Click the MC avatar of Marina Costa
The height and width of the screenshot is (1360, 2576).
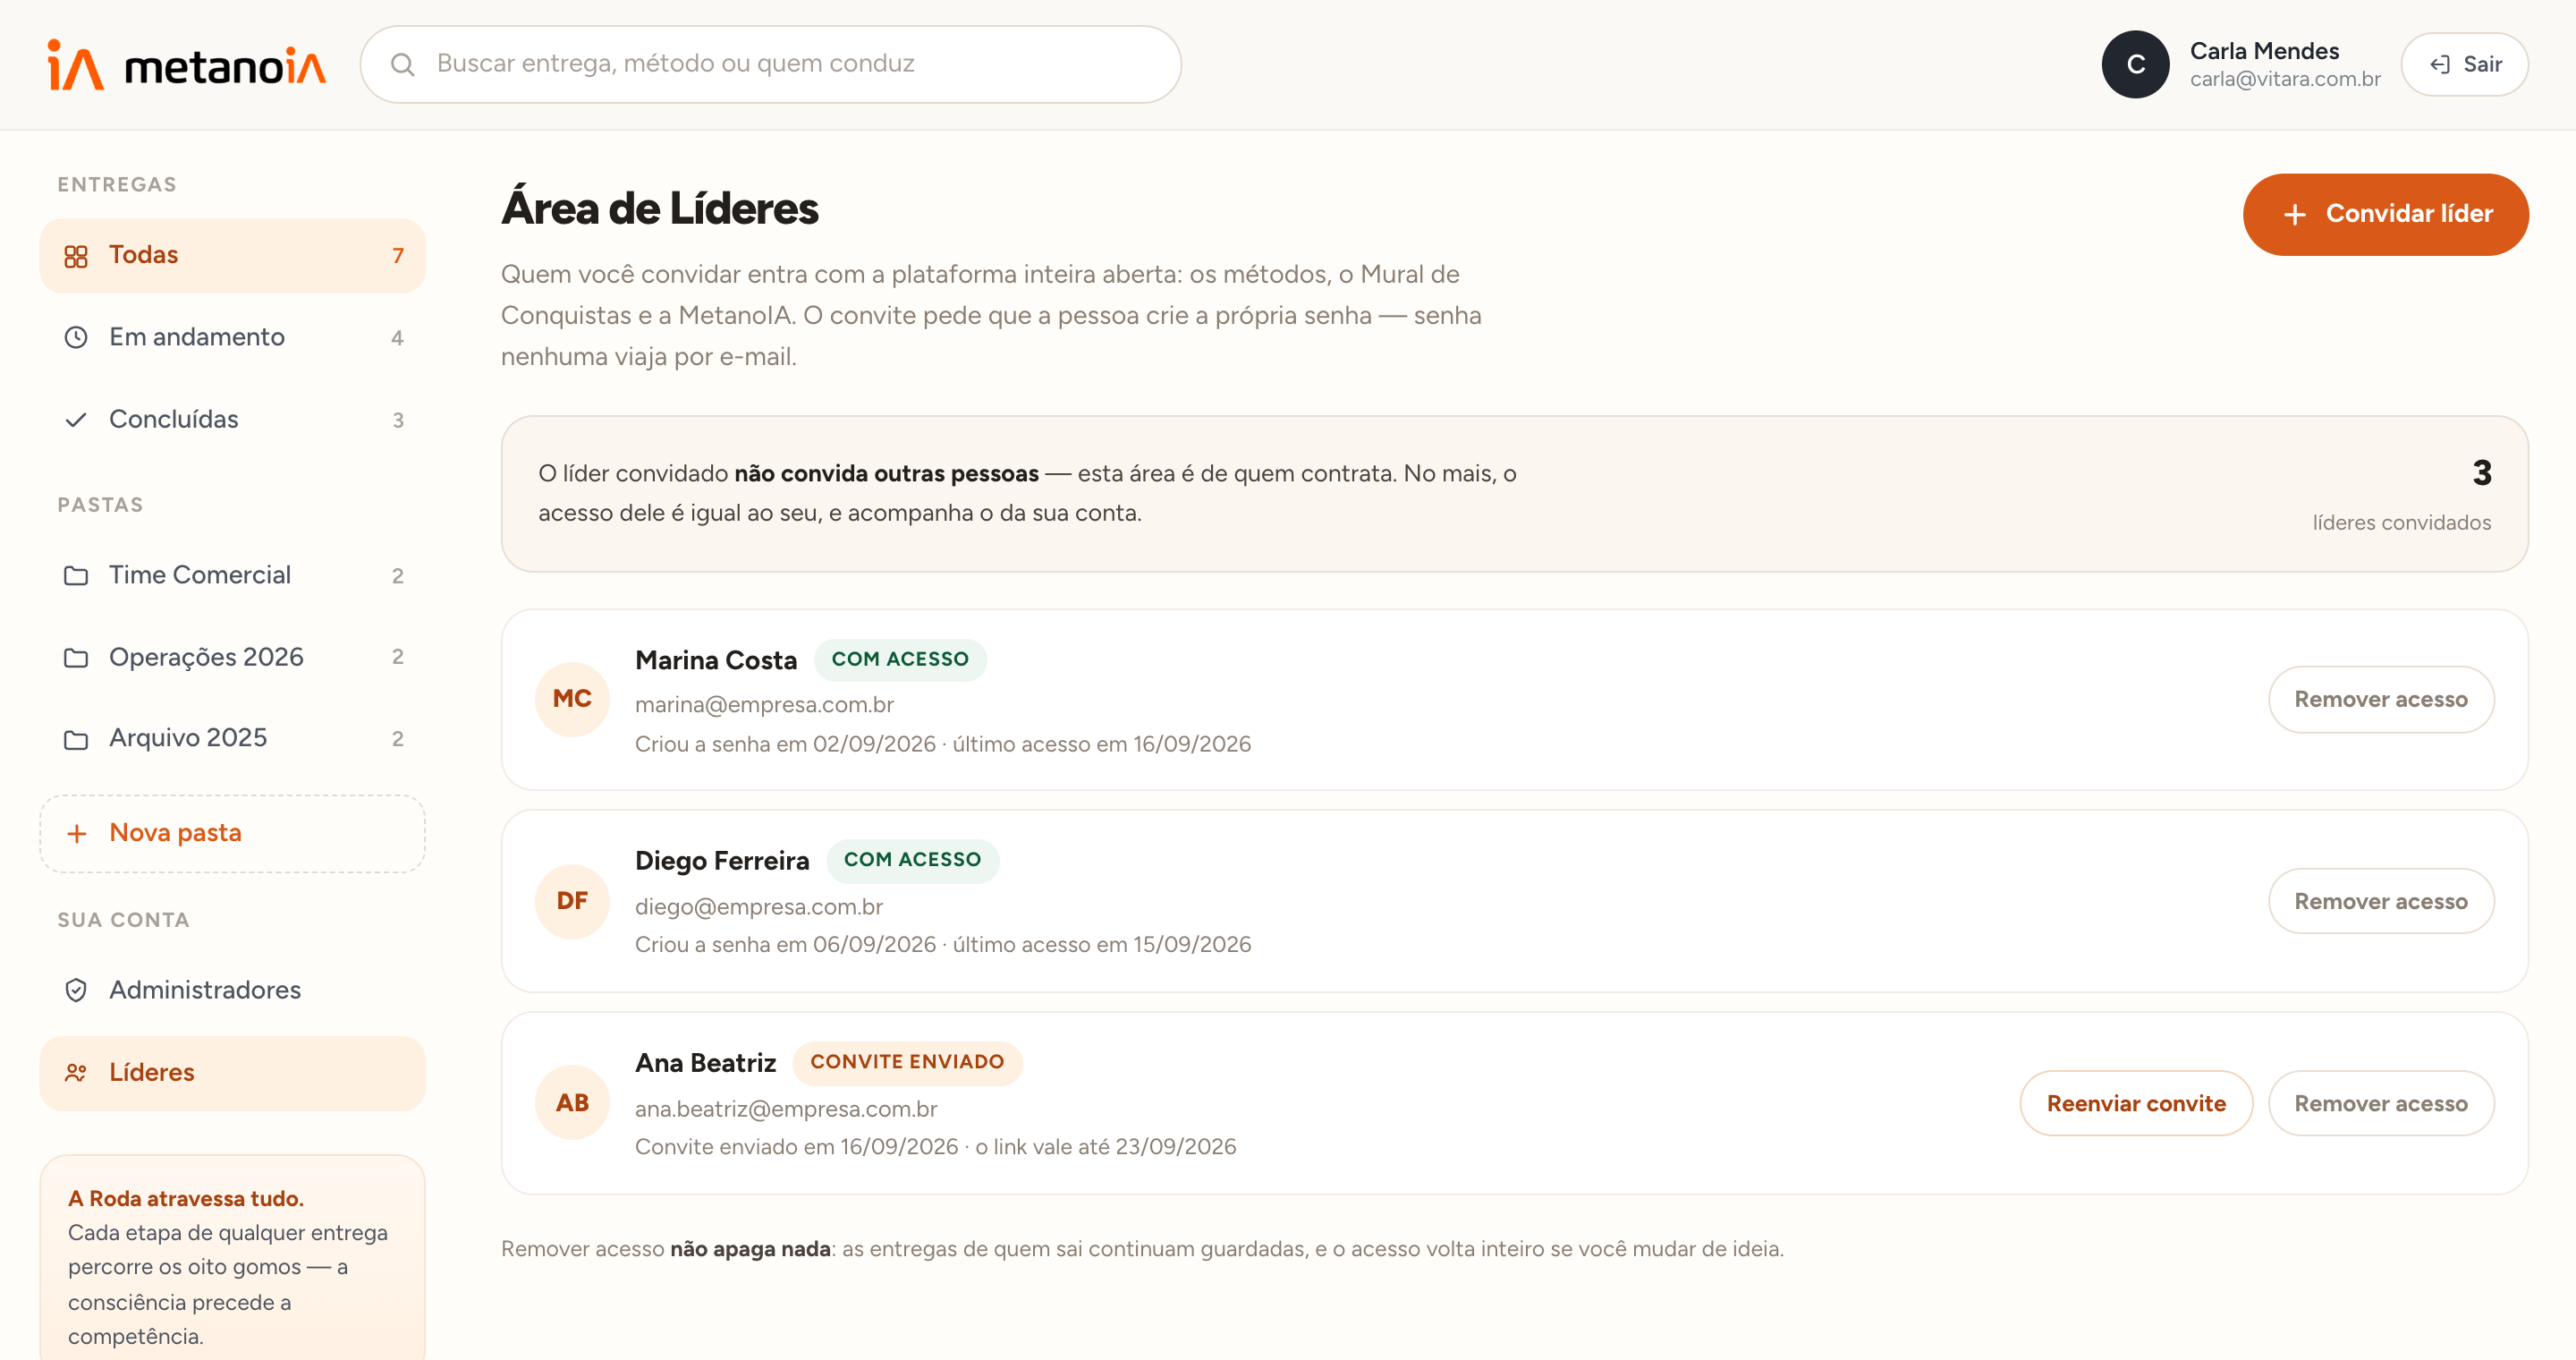[x=572, y=699]
